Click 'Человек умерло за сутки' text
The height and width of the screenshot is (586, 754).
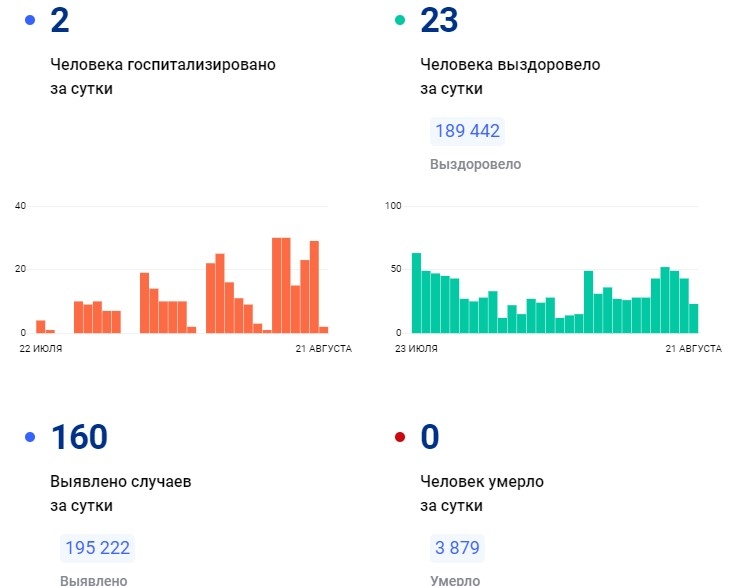point(482,493)
